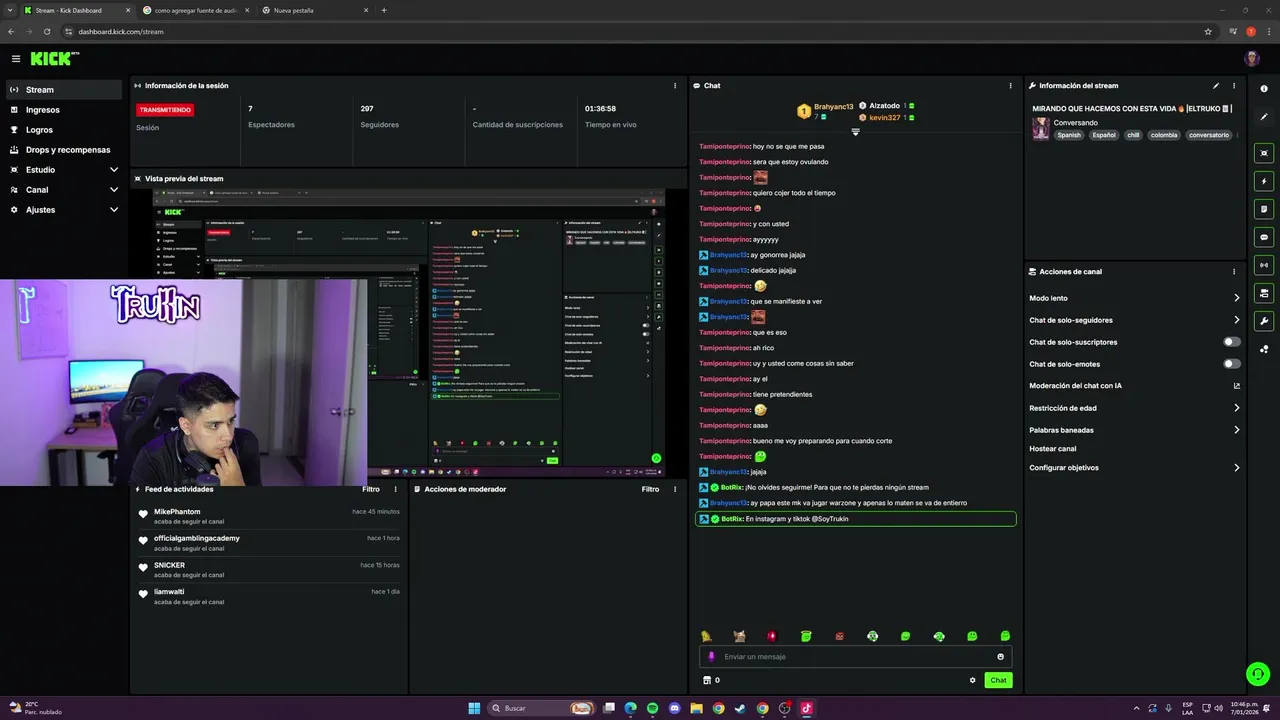Bookmark page with star icon in address bar
Screen dimensions: 1280x720
pos(1208,31)
